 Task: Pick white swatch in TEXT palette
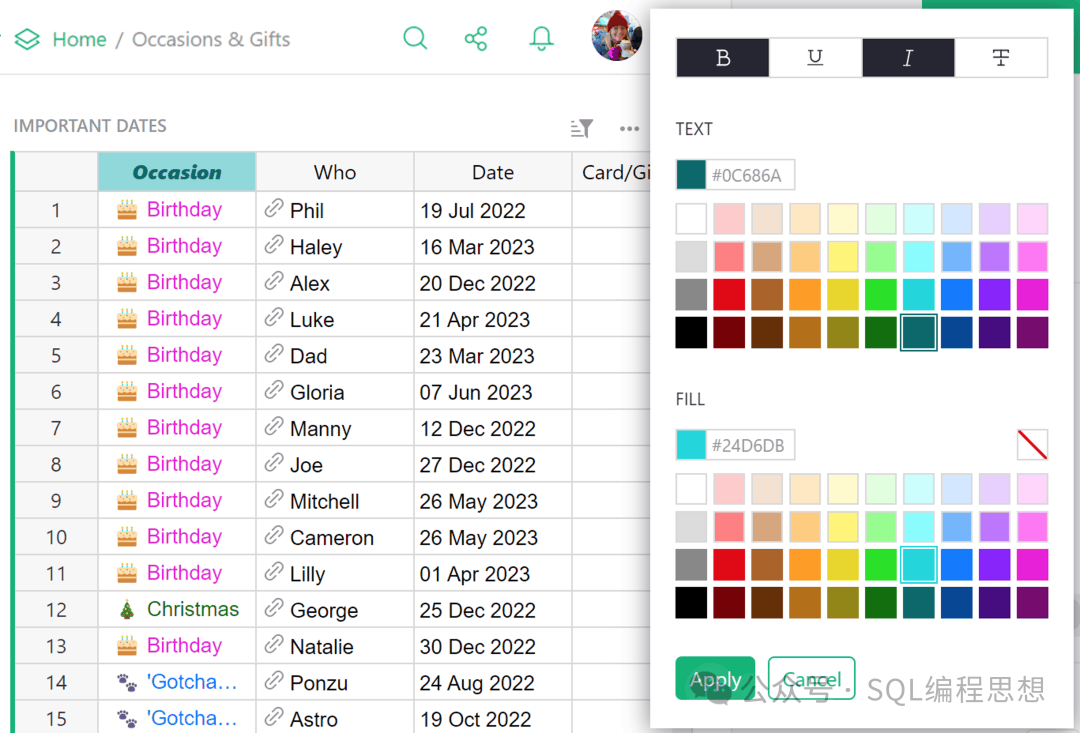point(691,219)
